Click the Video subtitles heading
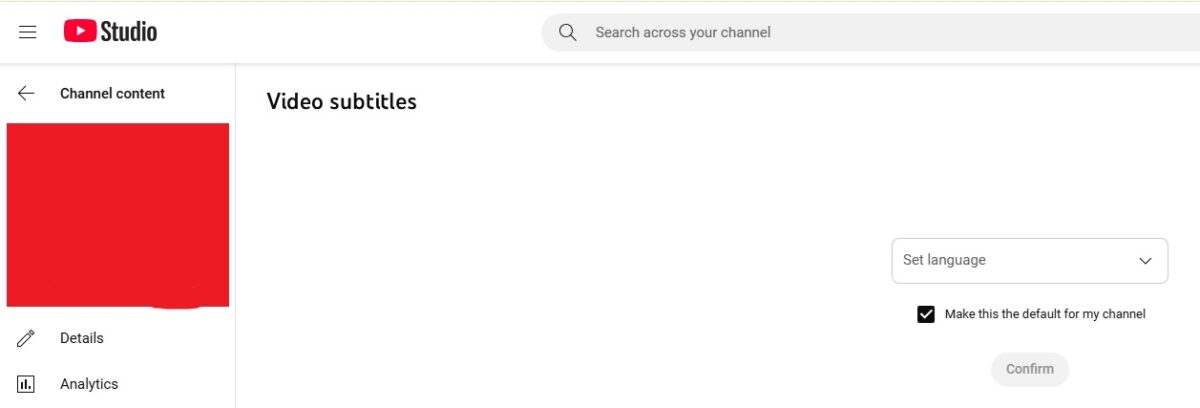1200x408 pixels. pos(341,101)
